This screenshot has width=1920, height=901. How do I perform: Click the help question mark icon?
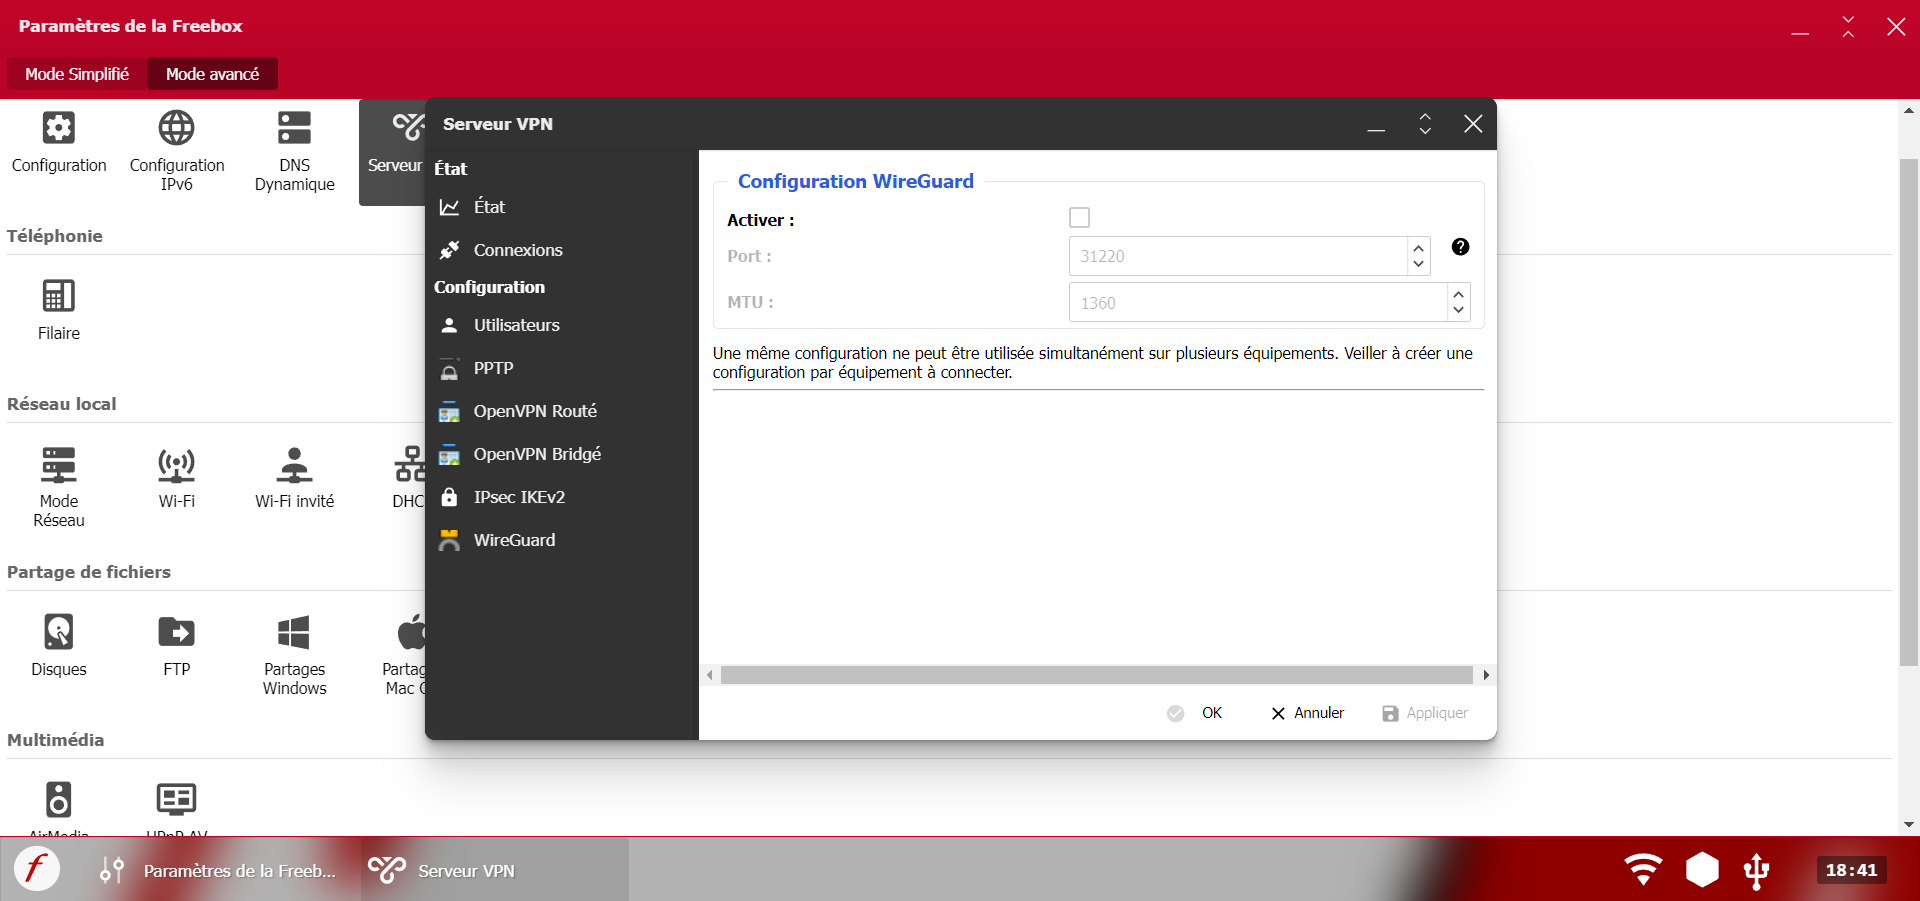pos(1460,247)
